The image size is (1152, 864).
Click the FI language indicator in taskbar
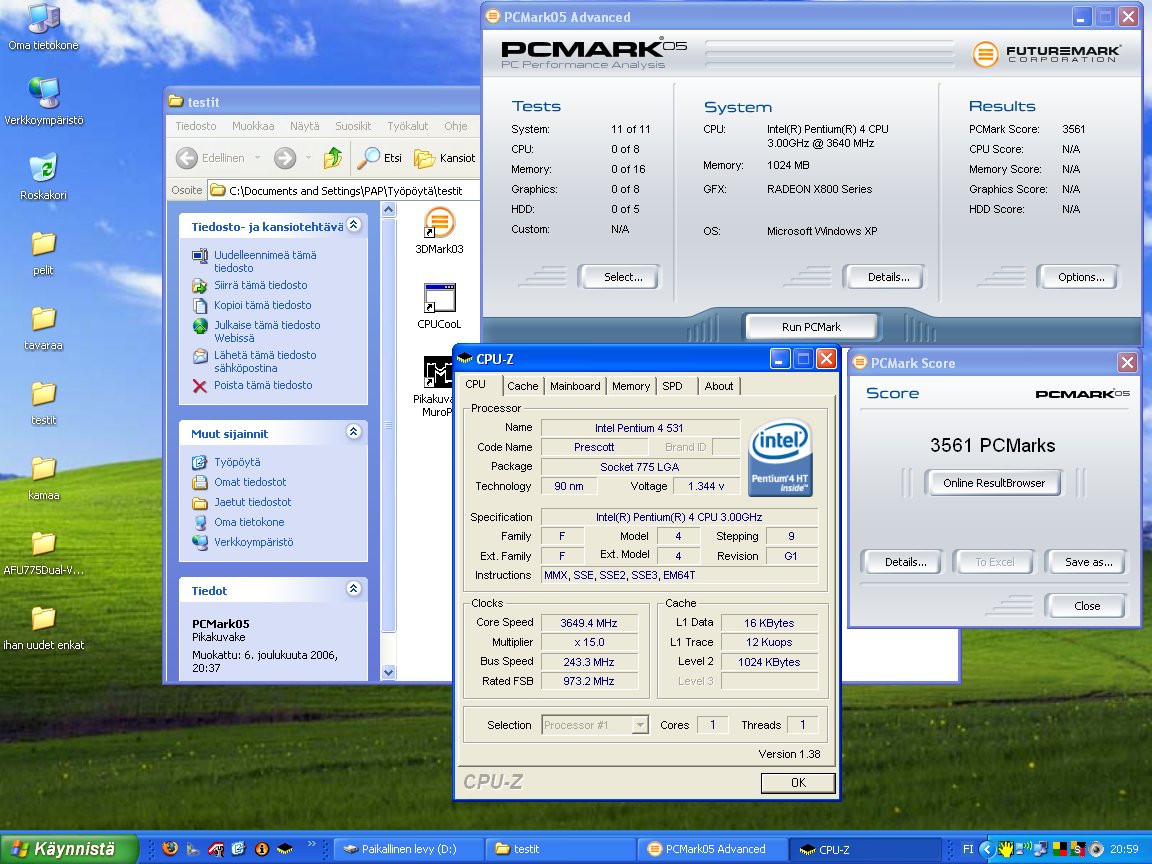[x=968, y=849]
